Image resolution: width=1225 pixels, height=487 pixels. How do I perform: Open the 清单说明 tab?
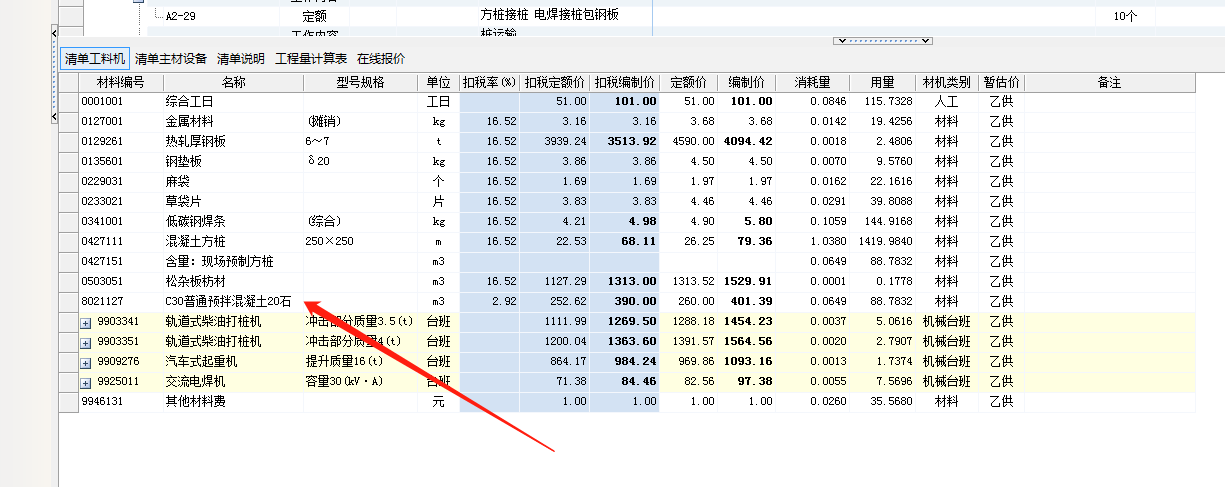(x=241, y=58)
